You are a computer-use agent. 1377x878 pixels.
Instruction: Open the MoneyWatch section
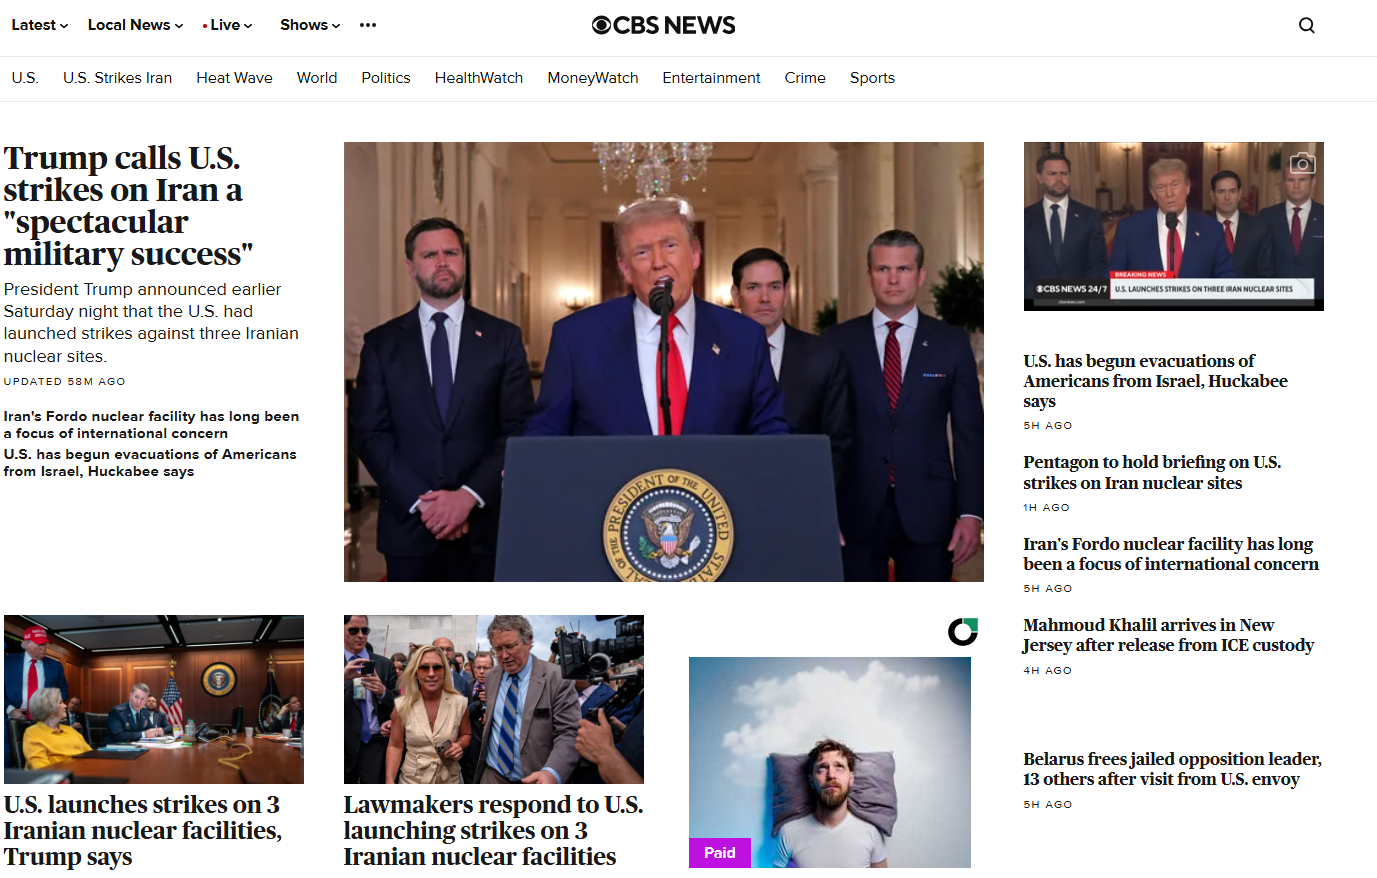coord(593,78)
